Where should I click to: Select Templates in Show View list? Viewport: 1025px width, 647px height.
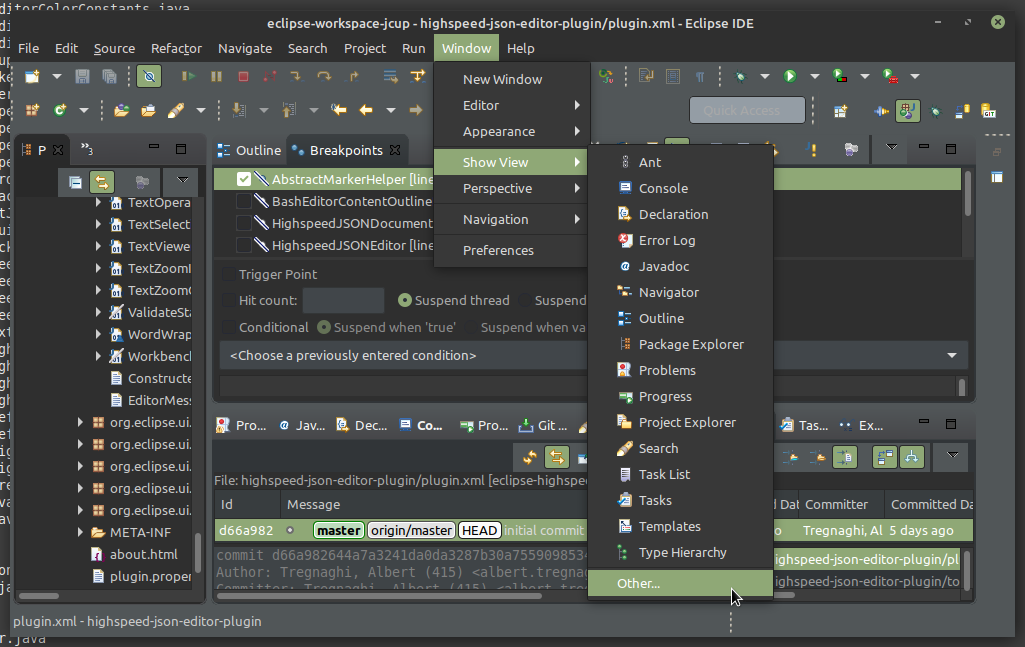coord(681,526)
